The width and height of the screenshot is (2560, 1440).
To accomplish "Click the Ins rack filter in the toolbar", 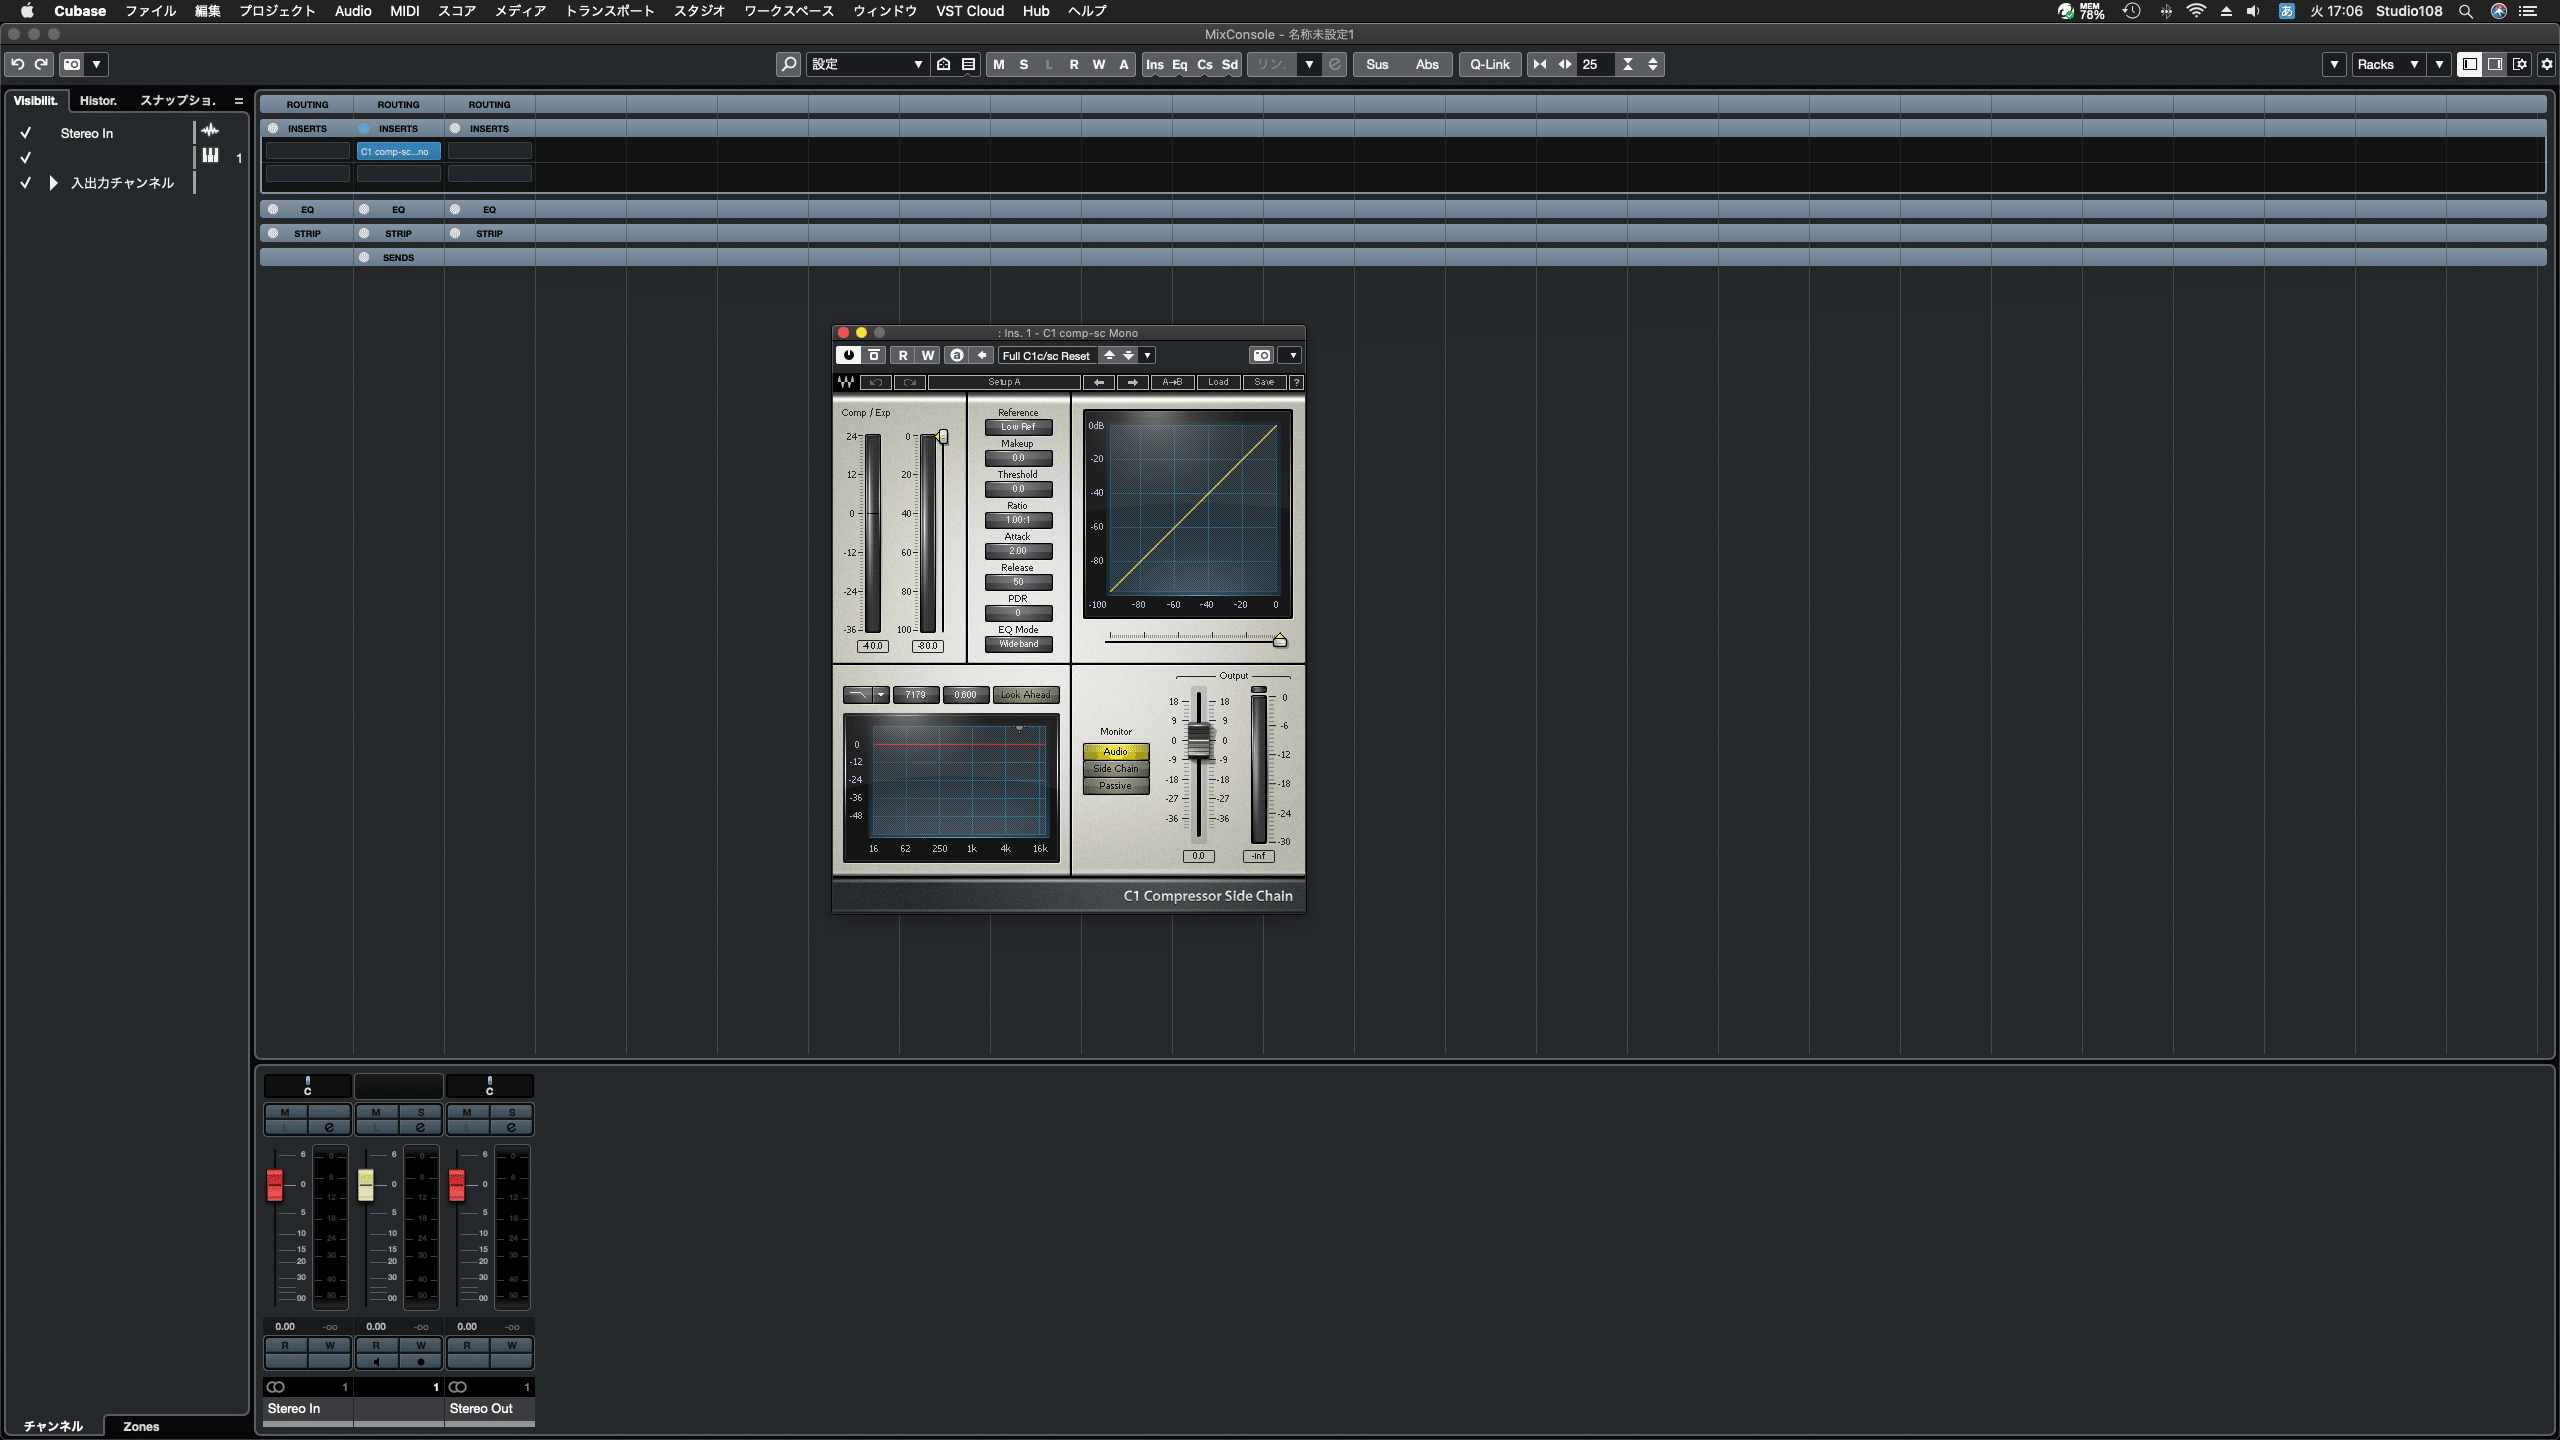I will 1155,64.
